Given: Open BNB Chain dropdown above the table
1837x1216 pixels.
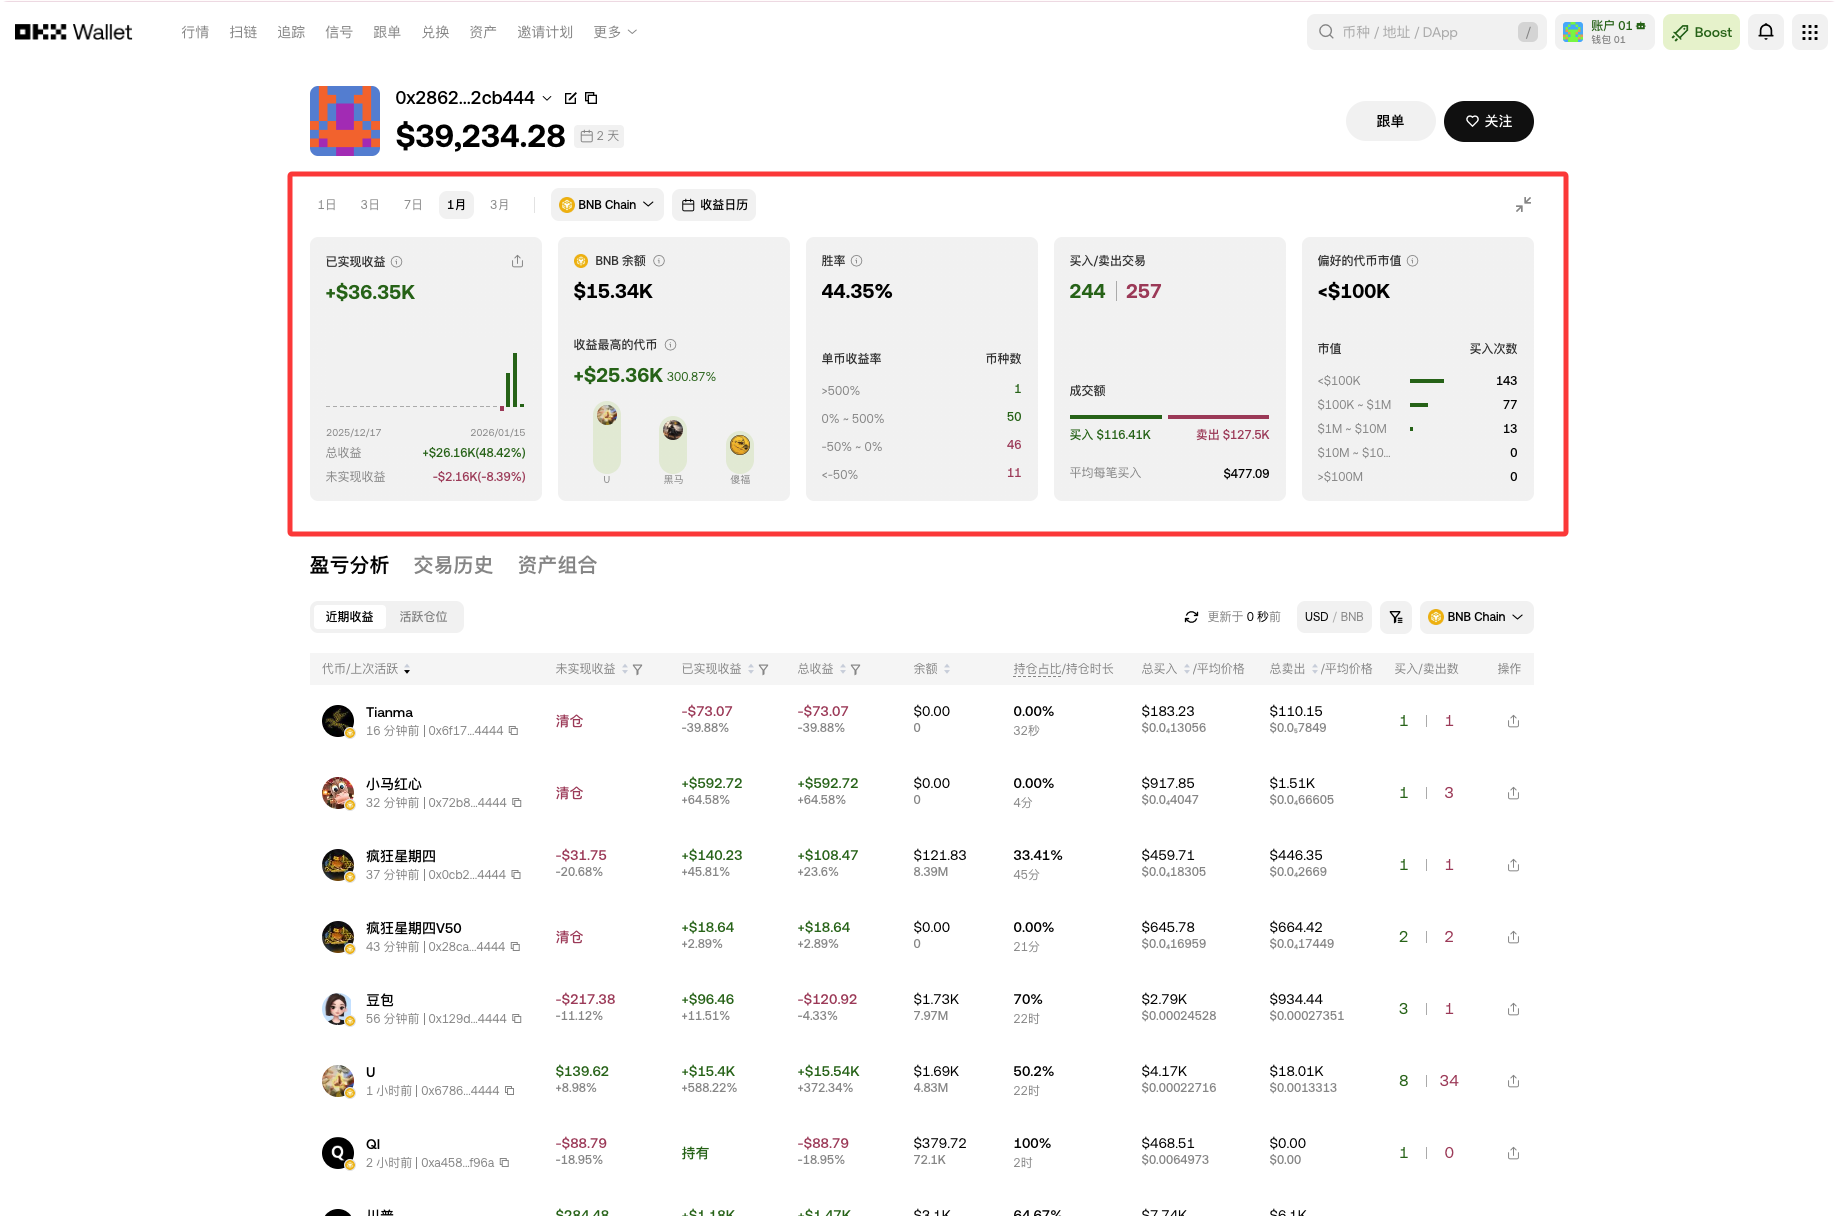Looking at the screenshot, I should [1476, 617].
